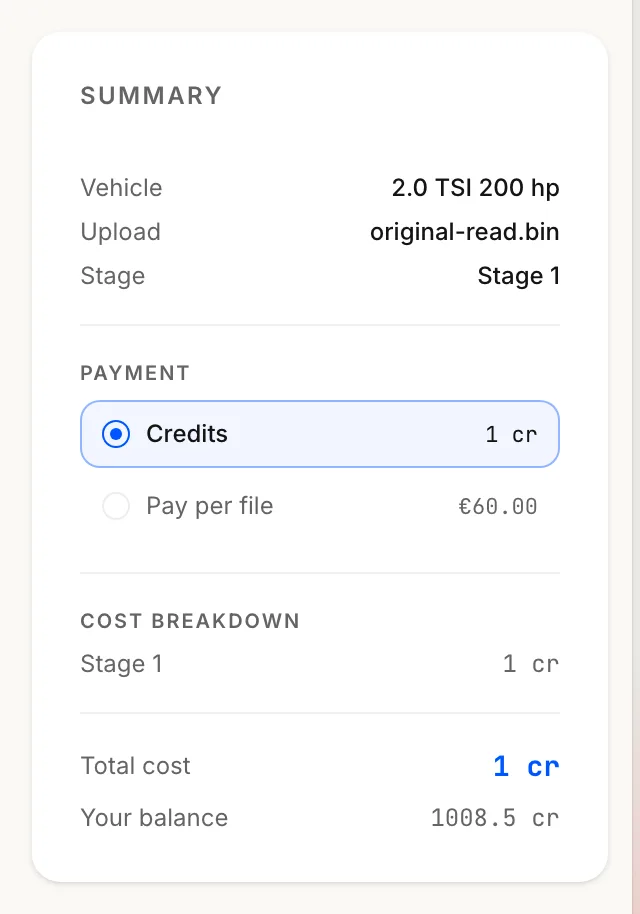Screen dimensions: 640x914
Task: Click the Stage label in summary
Action: [x=112, y=276]
